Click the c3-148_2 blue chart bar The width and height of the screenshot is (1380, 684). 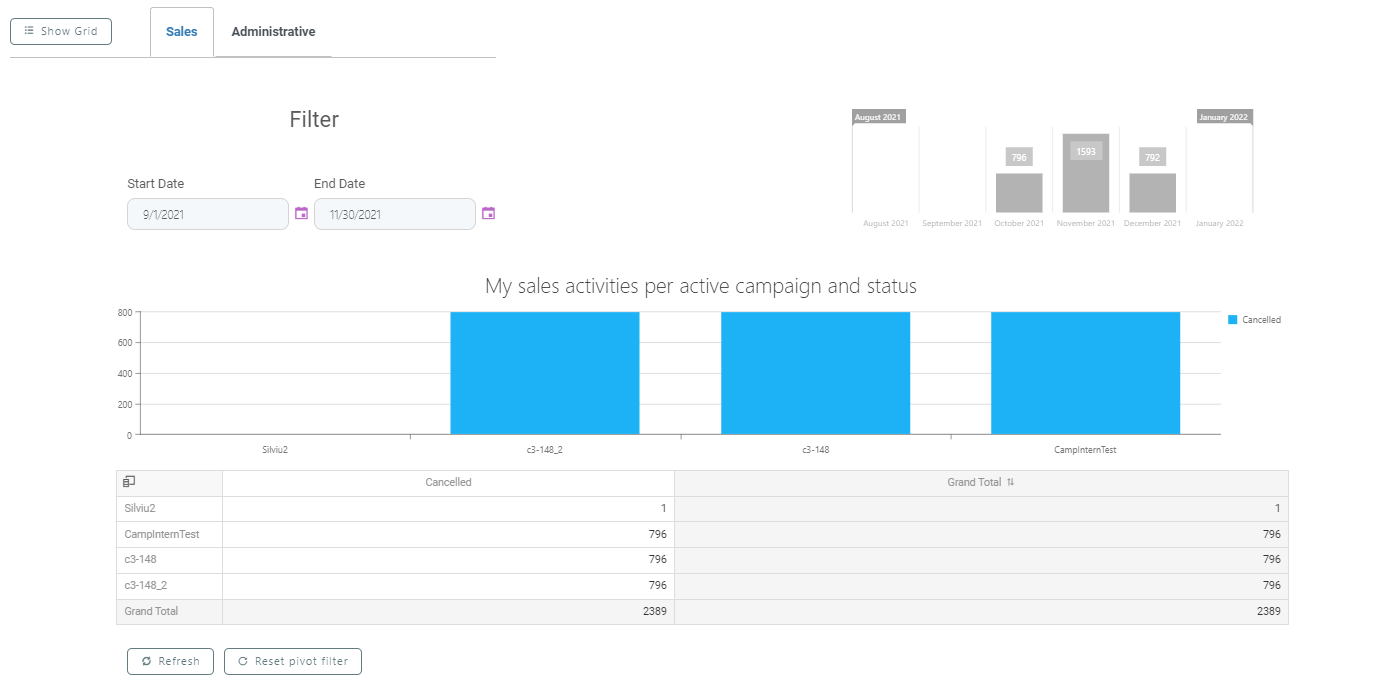(545, 373)
